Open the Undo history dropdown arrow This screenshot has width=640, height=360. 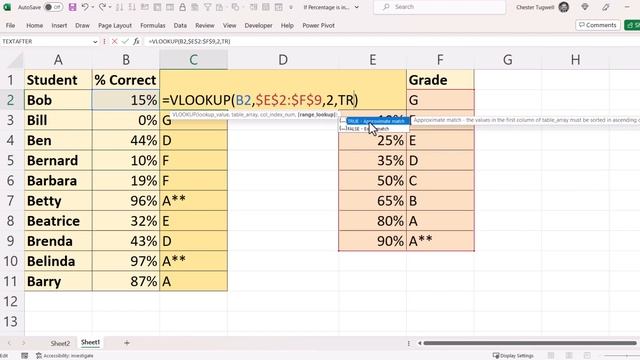tap(92, 7)
